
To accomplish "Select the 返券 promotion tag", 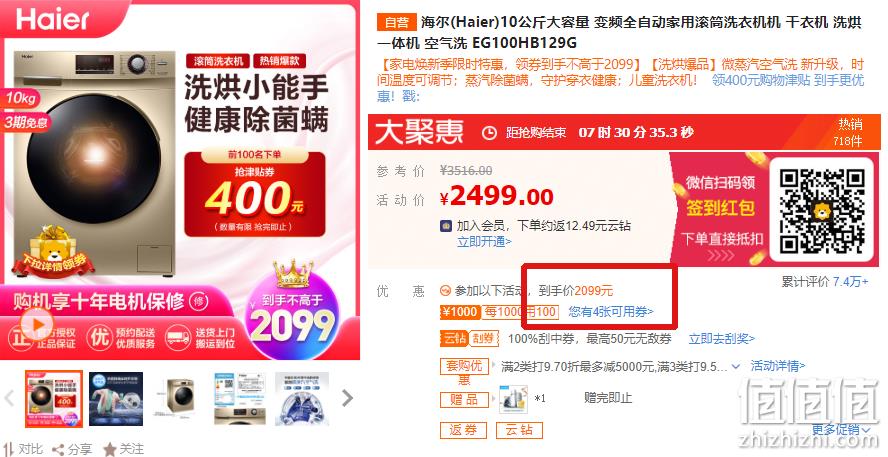I will tap(463, 430).
